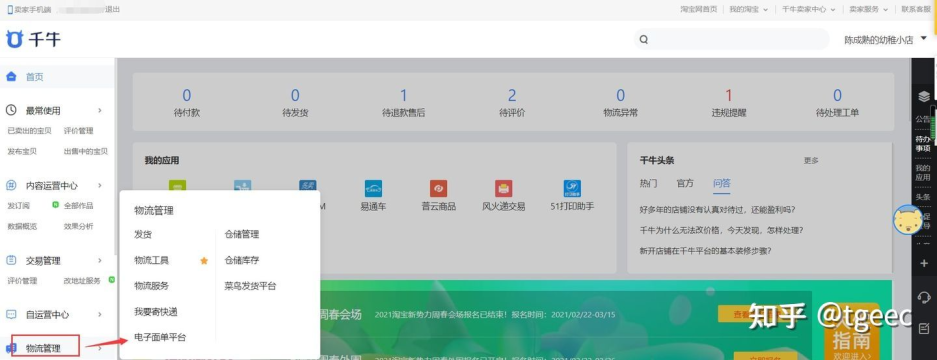Screen dimensions: 937x360
Task: Open 数据概览 shortcut
Action: (22, 226)
